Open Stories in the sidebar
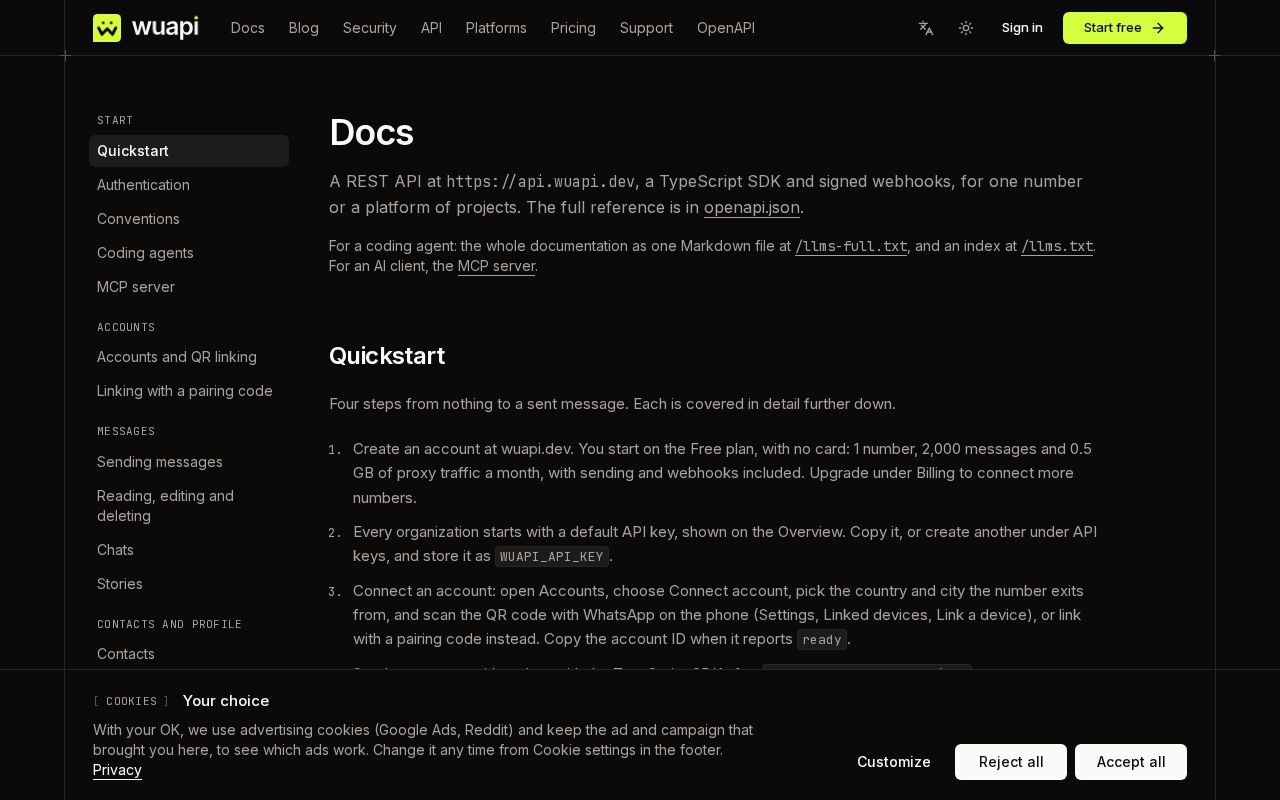1280x800 pixels. pos(189,584)
